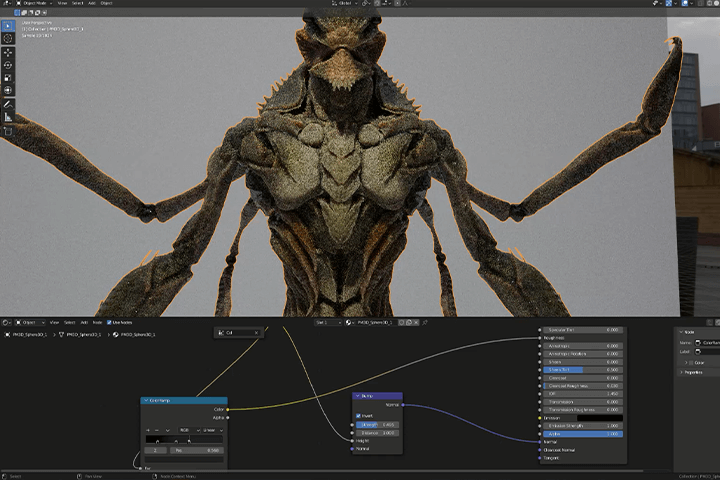Viewport: 720px width, 480px height.
Task: Click the unlink material X button
Action: [416, 322]
